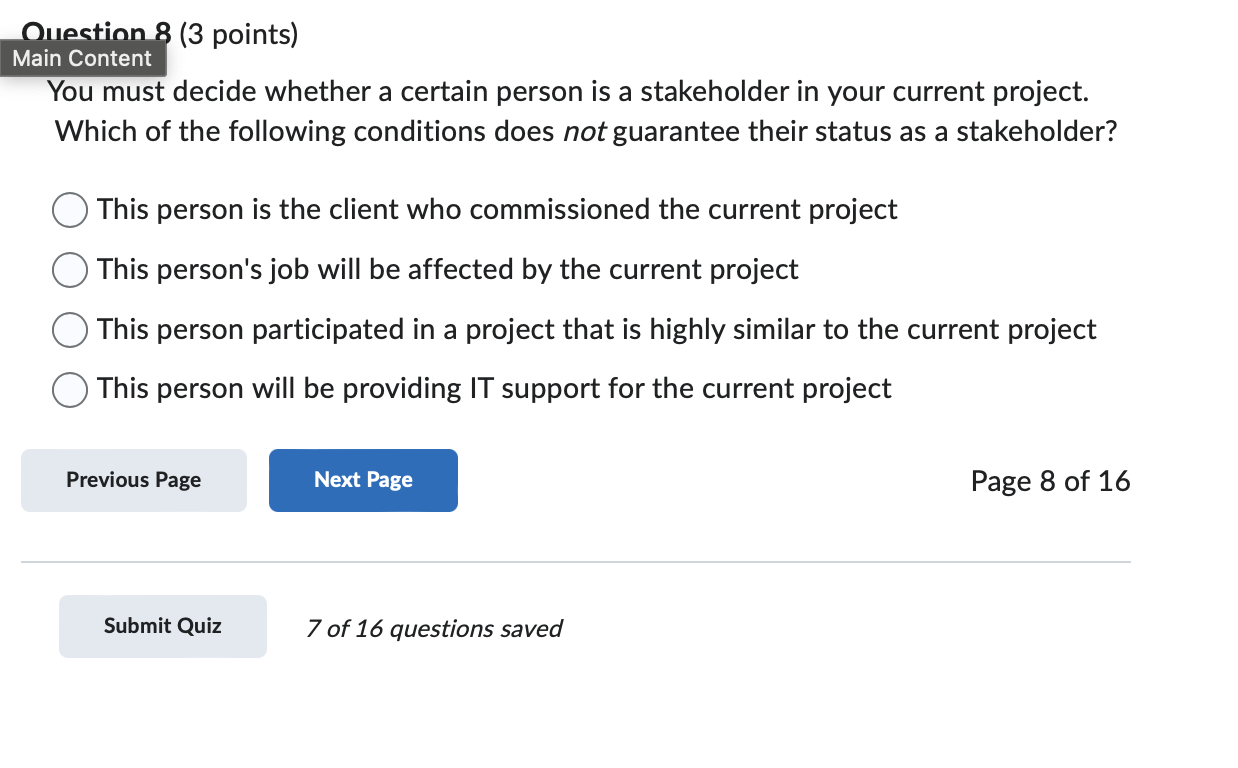Click question sentence starting 'You must decide'

567,93
